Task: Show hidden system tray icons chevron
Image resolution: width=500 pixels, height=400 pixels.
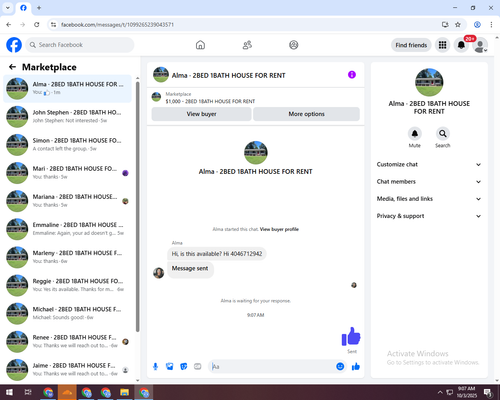Action: [440, 392]
